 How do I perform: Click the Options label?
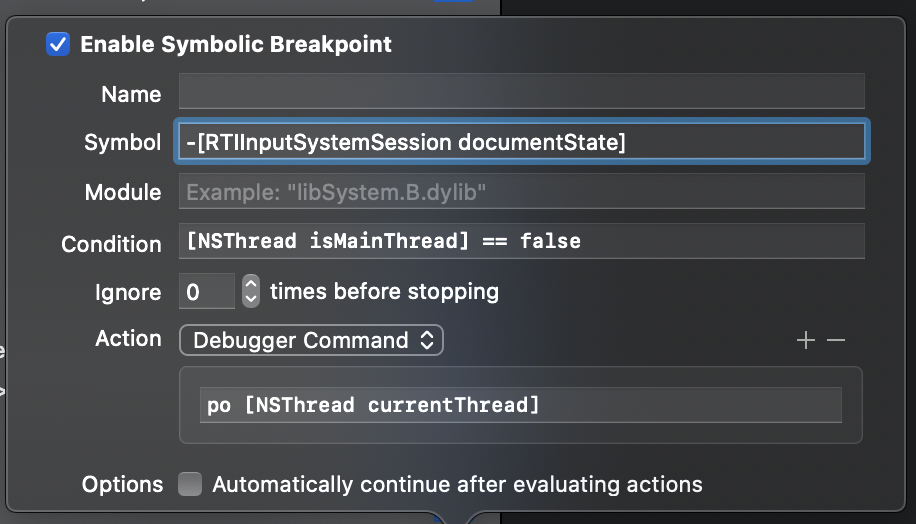[122, 485]
